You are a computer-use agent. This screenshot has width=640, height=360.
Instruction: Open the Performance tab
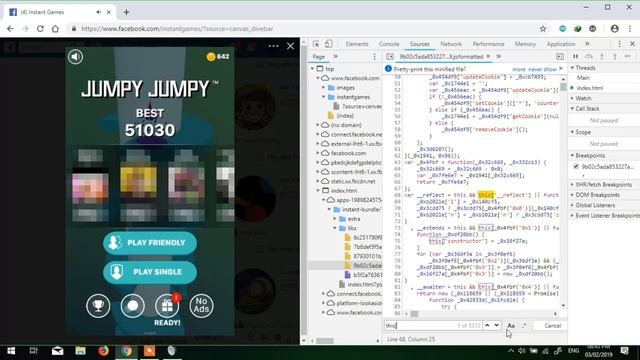point(488,44)
